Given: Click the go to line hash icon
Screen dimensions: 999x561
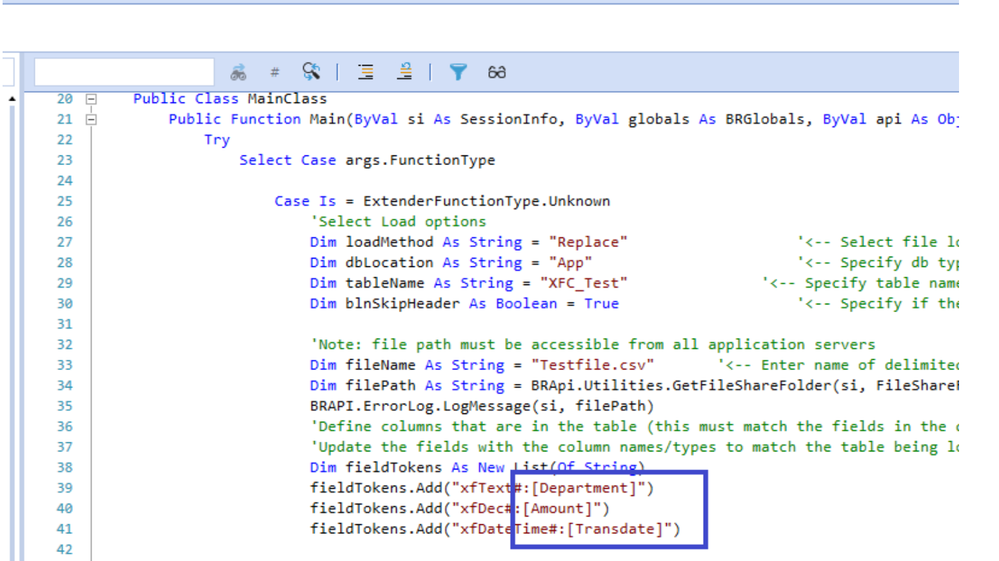Looking at the screenshot, I should click(275, 72).
